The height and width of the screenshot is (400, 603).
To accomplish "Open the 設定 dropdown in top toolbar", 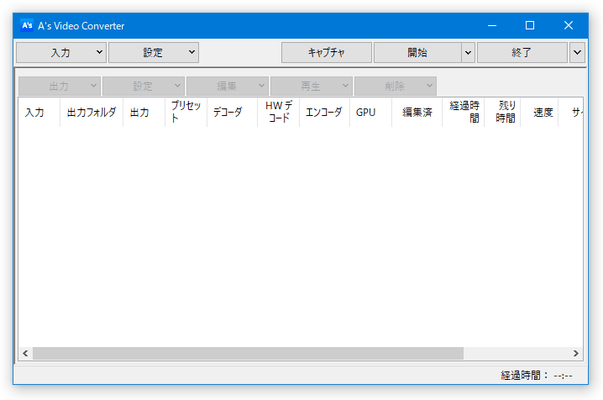I will point(153,52).
